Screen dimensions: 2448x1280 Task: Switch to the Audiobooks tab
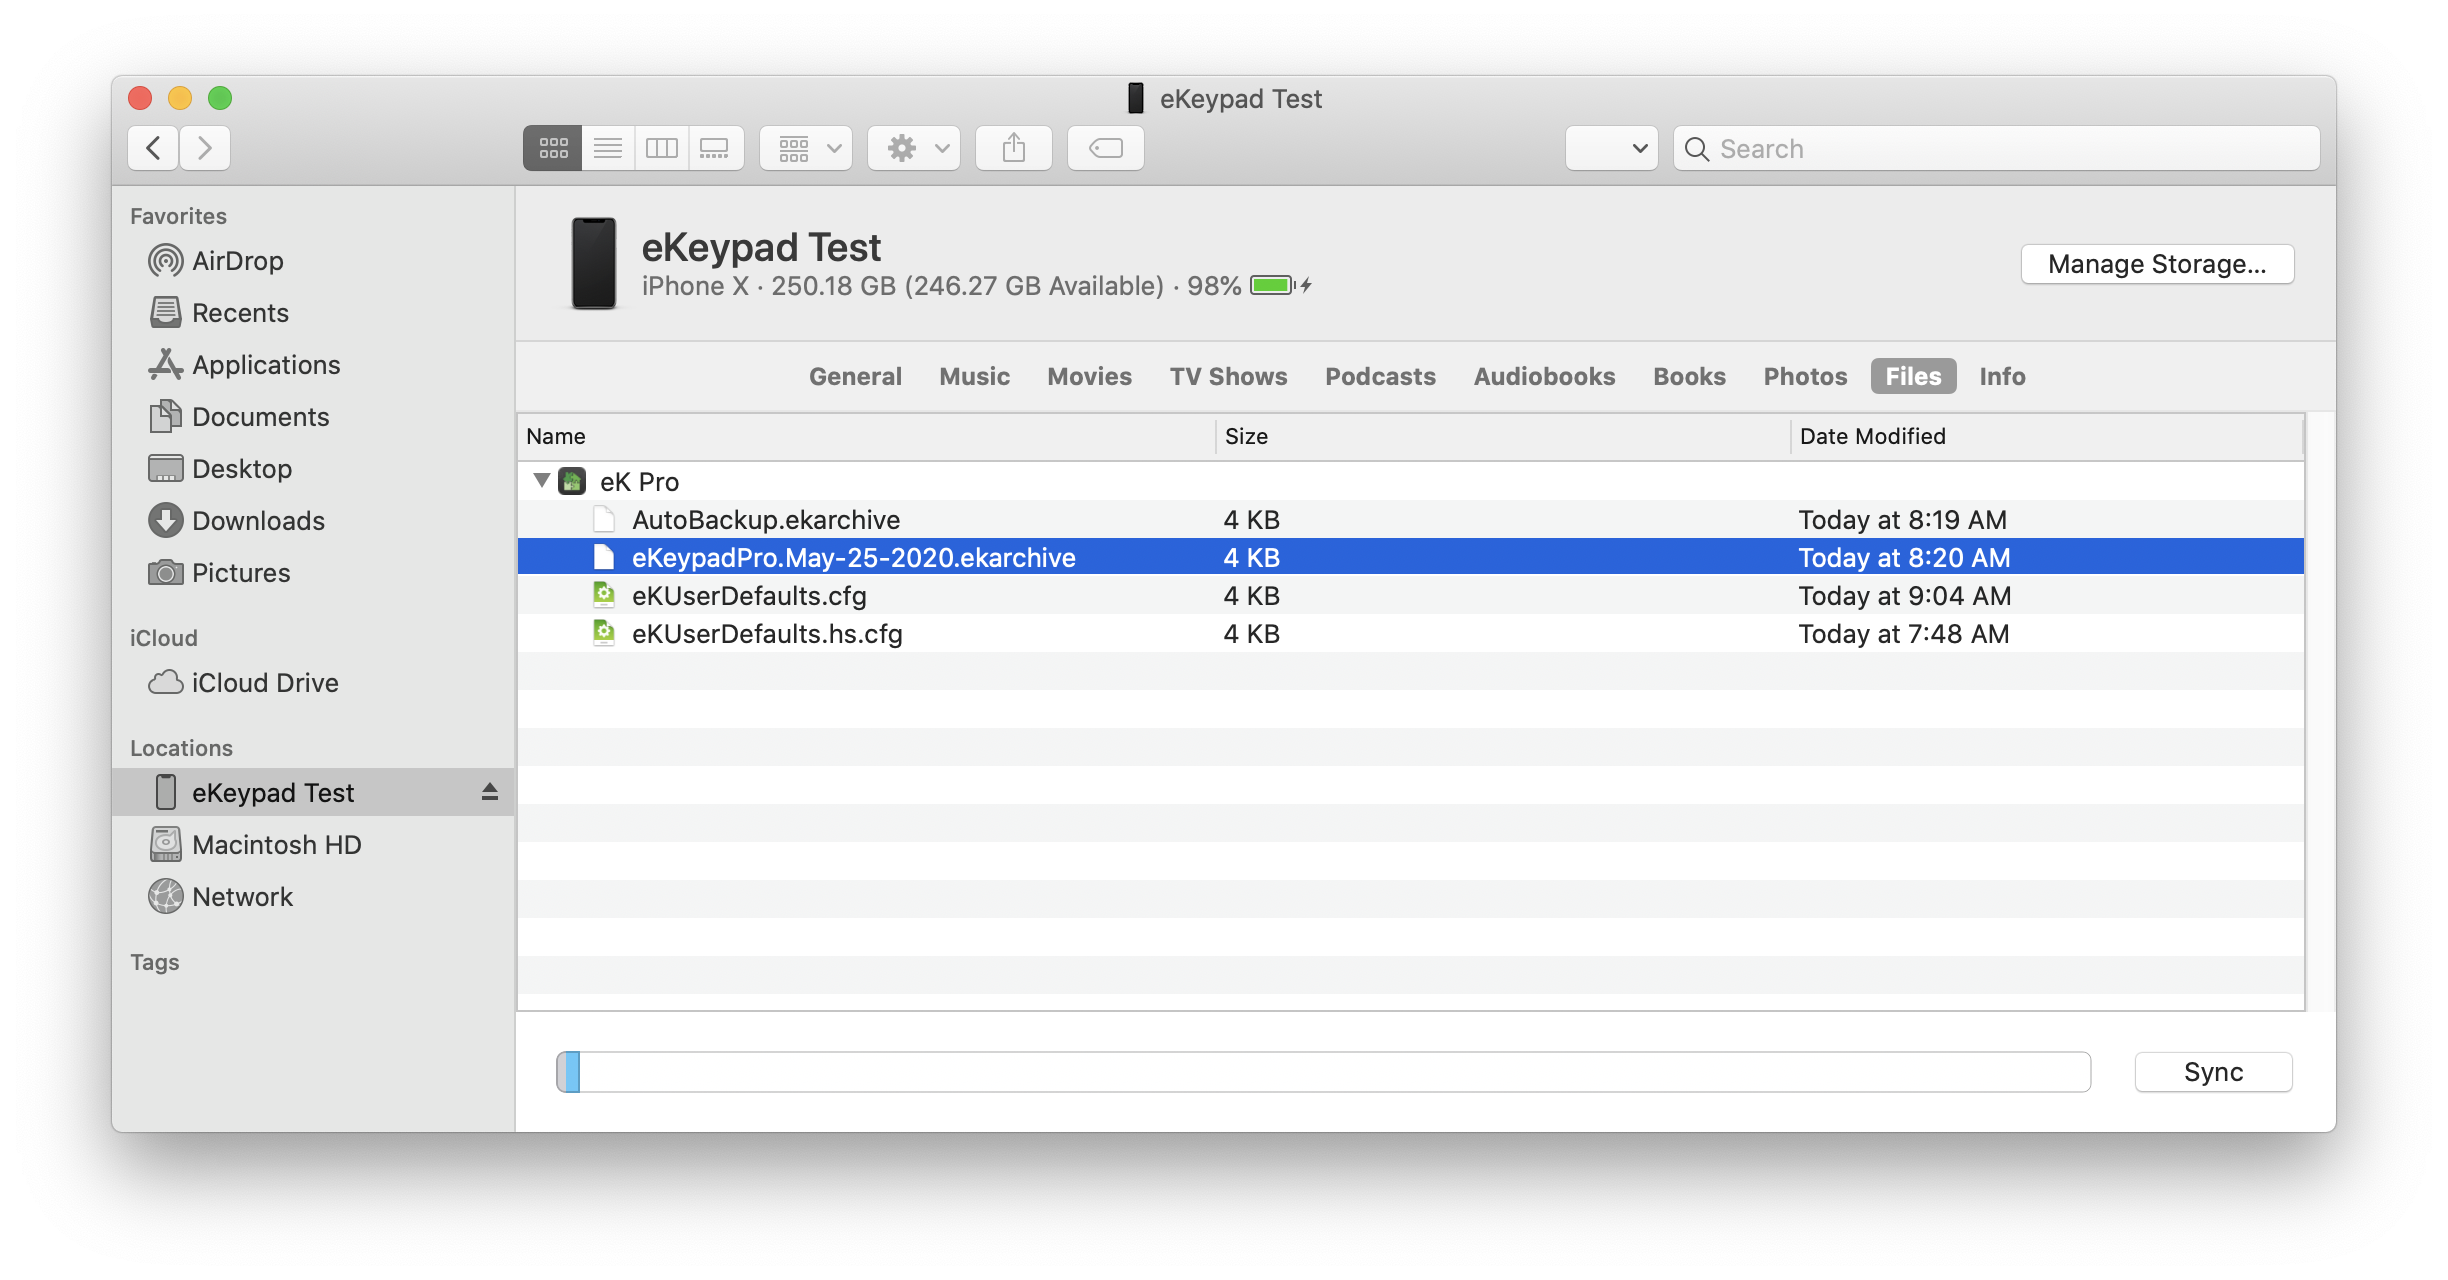click(1544, 376)
